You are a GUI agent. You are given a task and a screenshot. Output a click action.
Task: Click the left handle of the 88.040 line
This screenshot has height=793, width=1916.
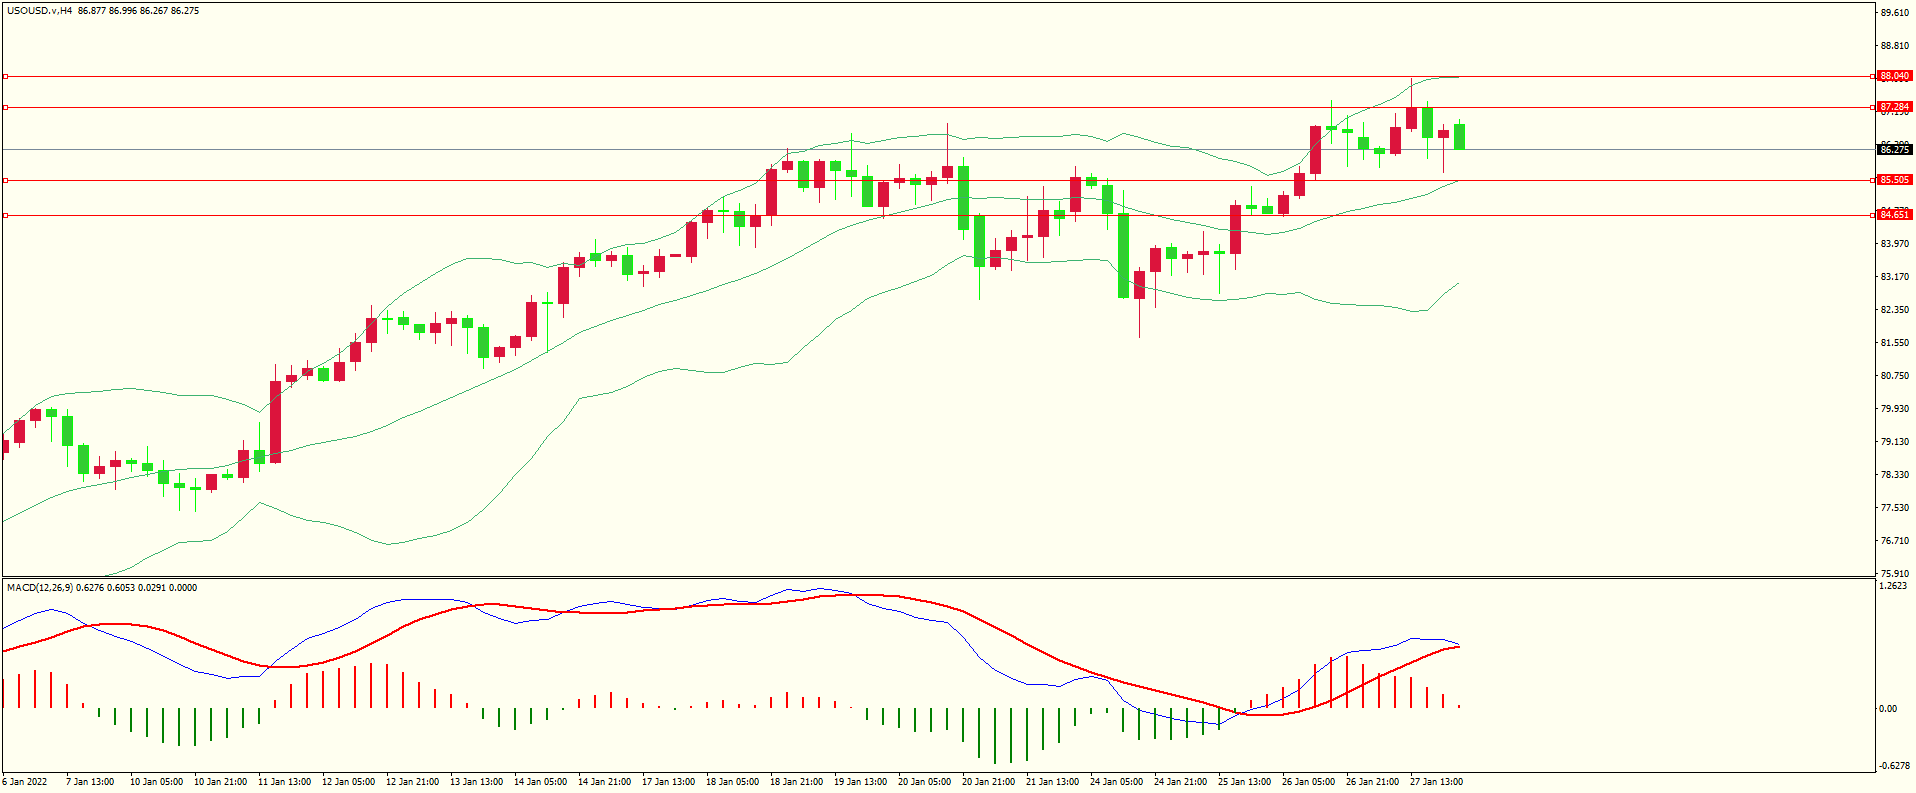click(x=5, y=76)
